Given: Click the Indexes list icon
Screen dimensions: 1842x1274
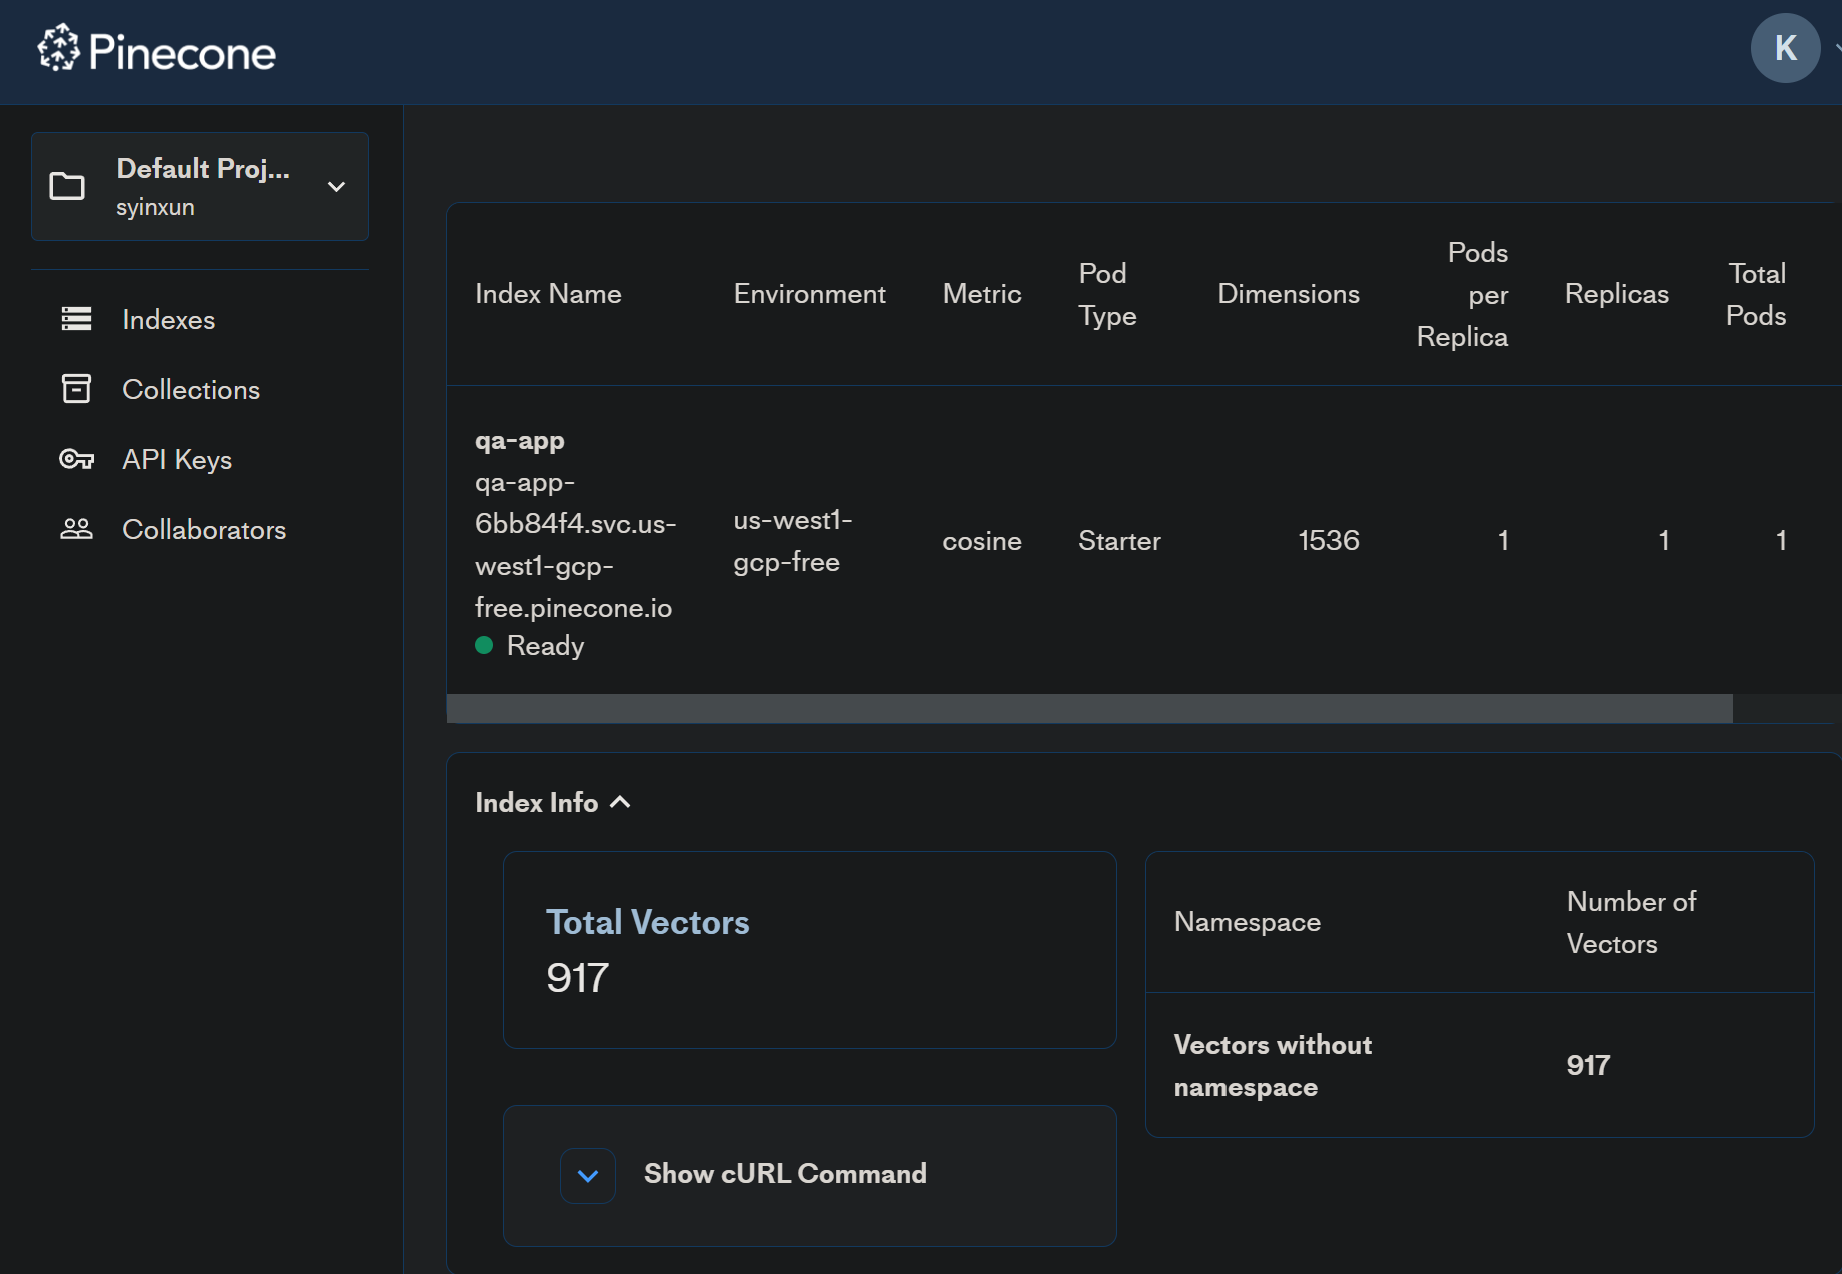Looking at the screenshot, I should tap(76, 319).
